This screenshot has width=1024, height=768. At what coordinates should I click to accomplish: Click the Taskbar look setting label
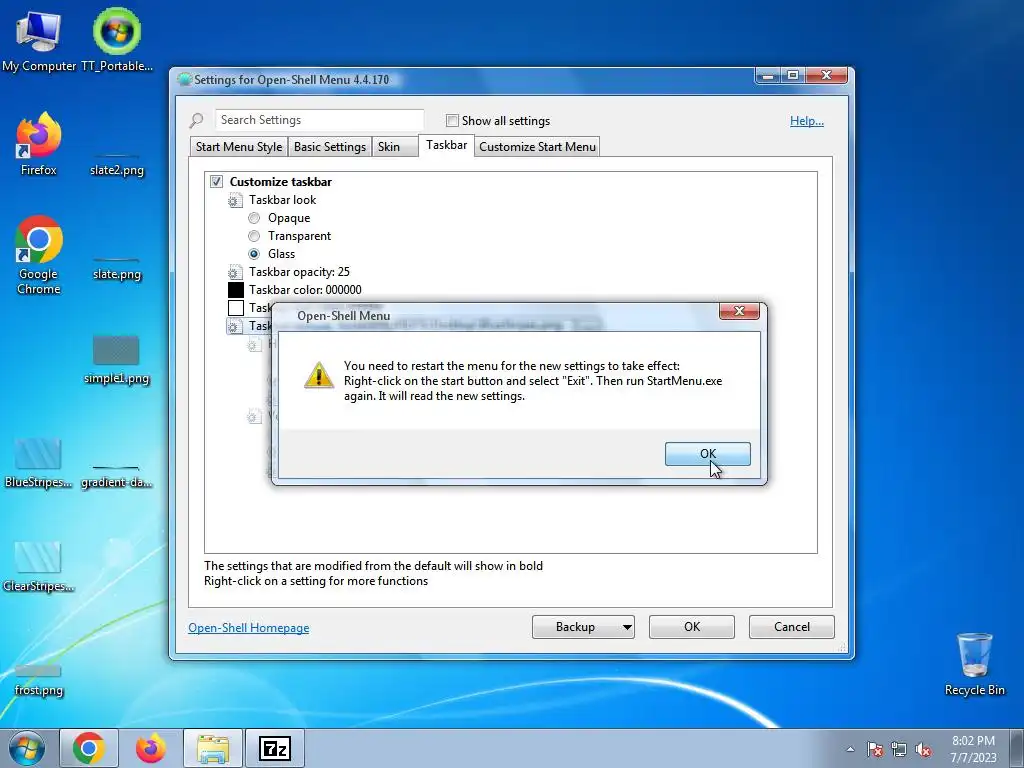coord(282,200)
